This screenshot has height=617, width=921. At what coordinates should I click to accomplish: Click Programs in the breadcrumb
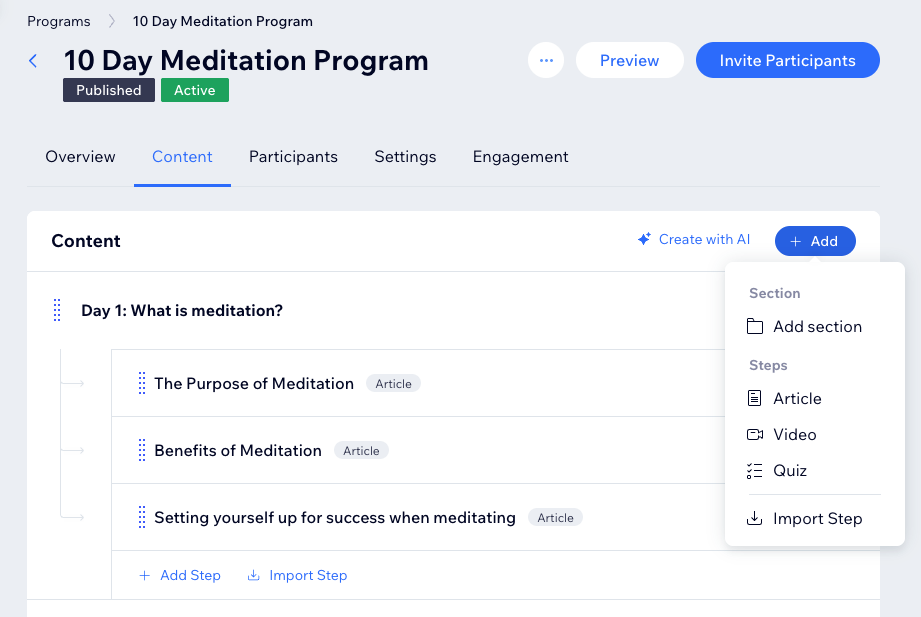58,21
